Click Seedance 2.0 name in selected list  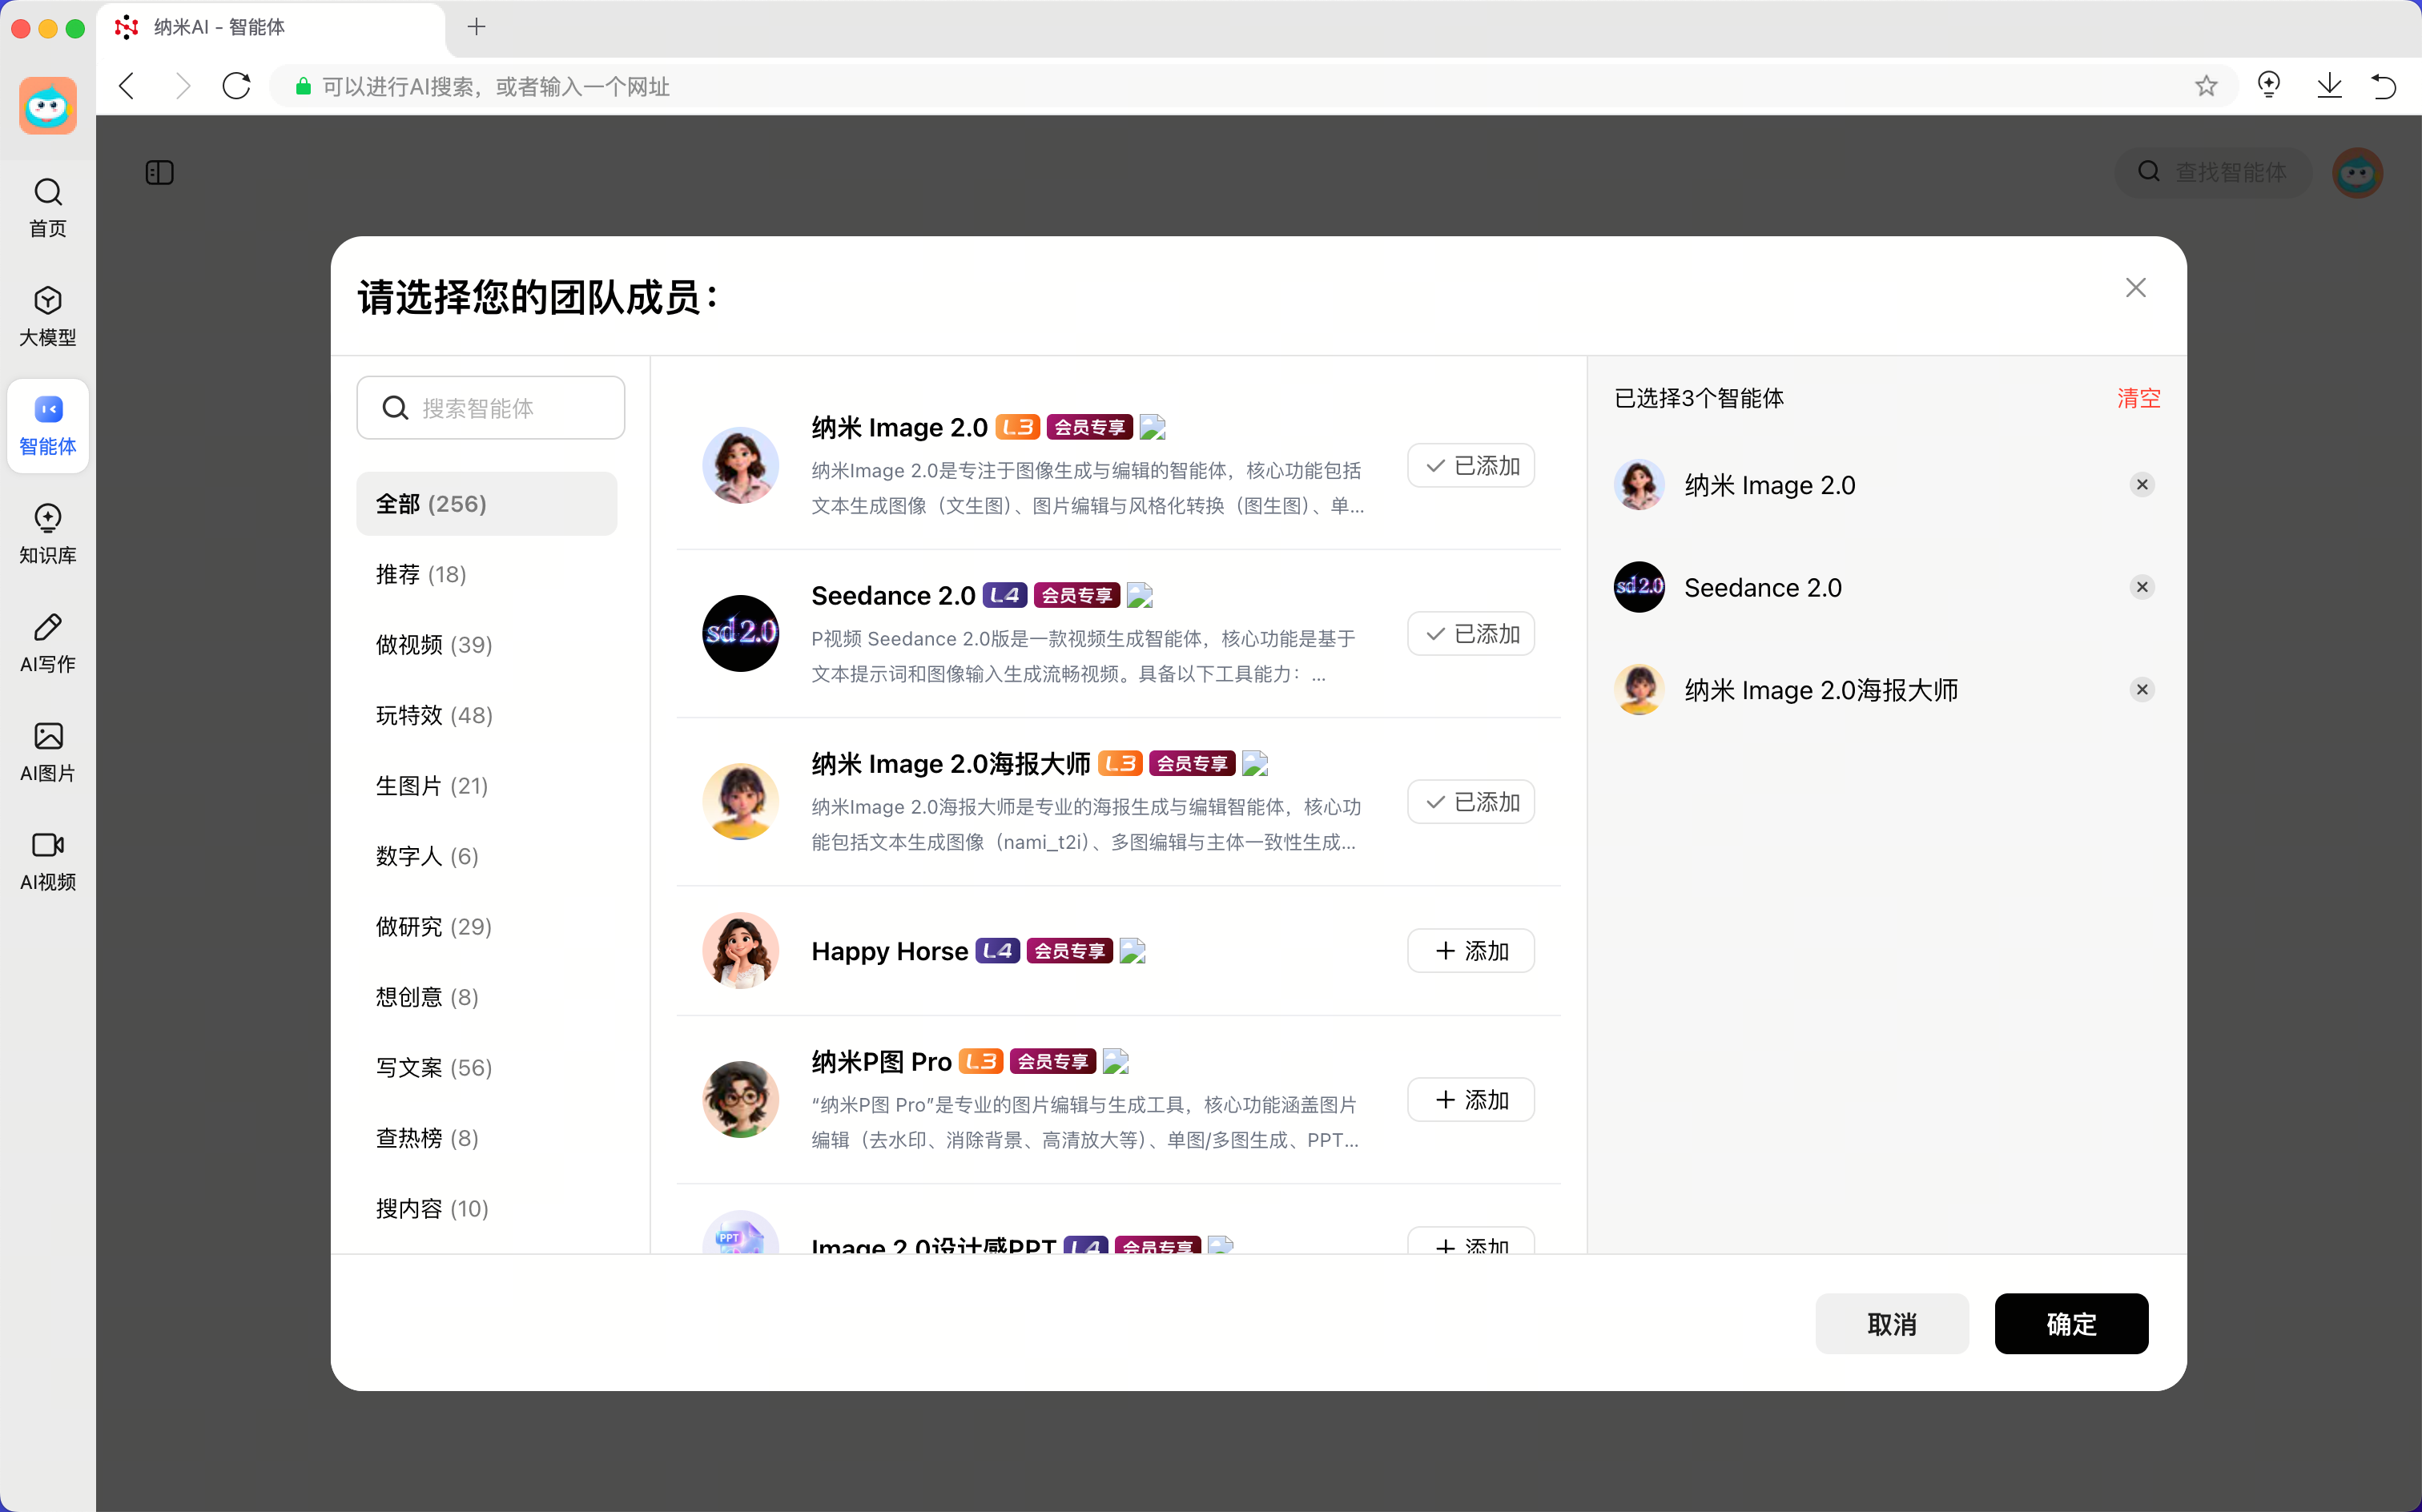(x=1763, y=588)
